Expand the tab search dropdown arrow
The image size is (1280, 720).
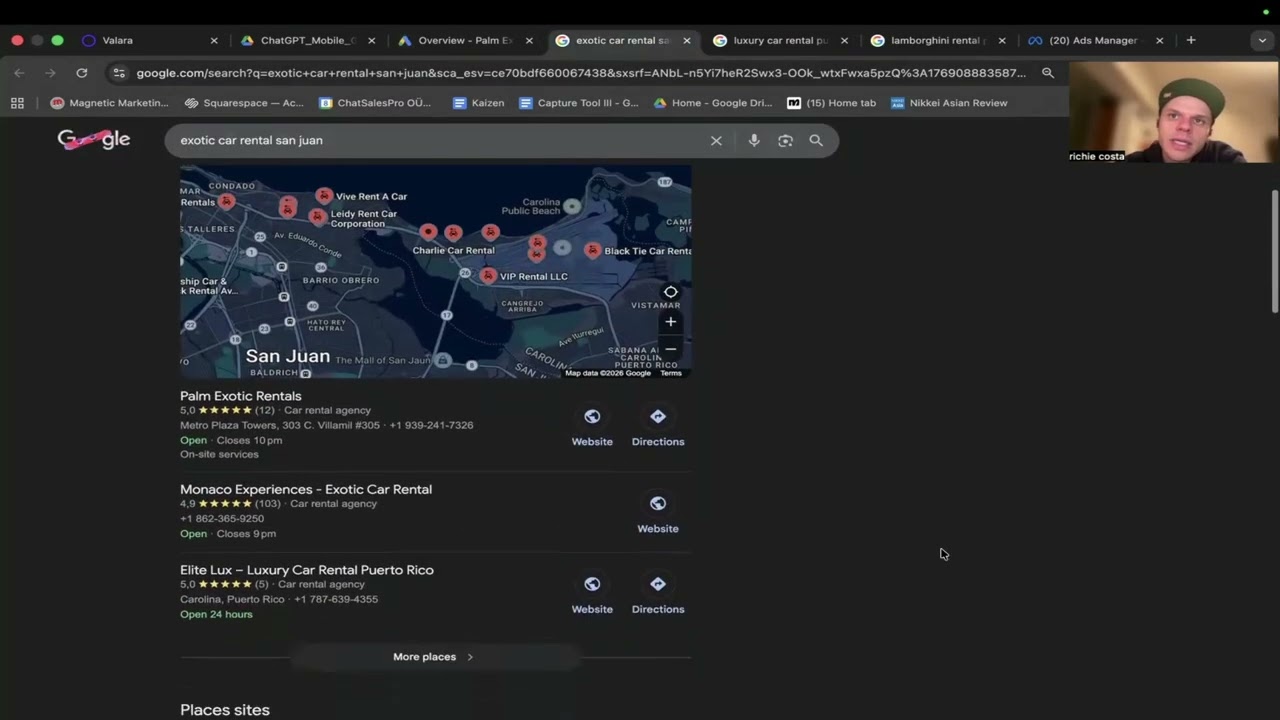click(1262, 41)
